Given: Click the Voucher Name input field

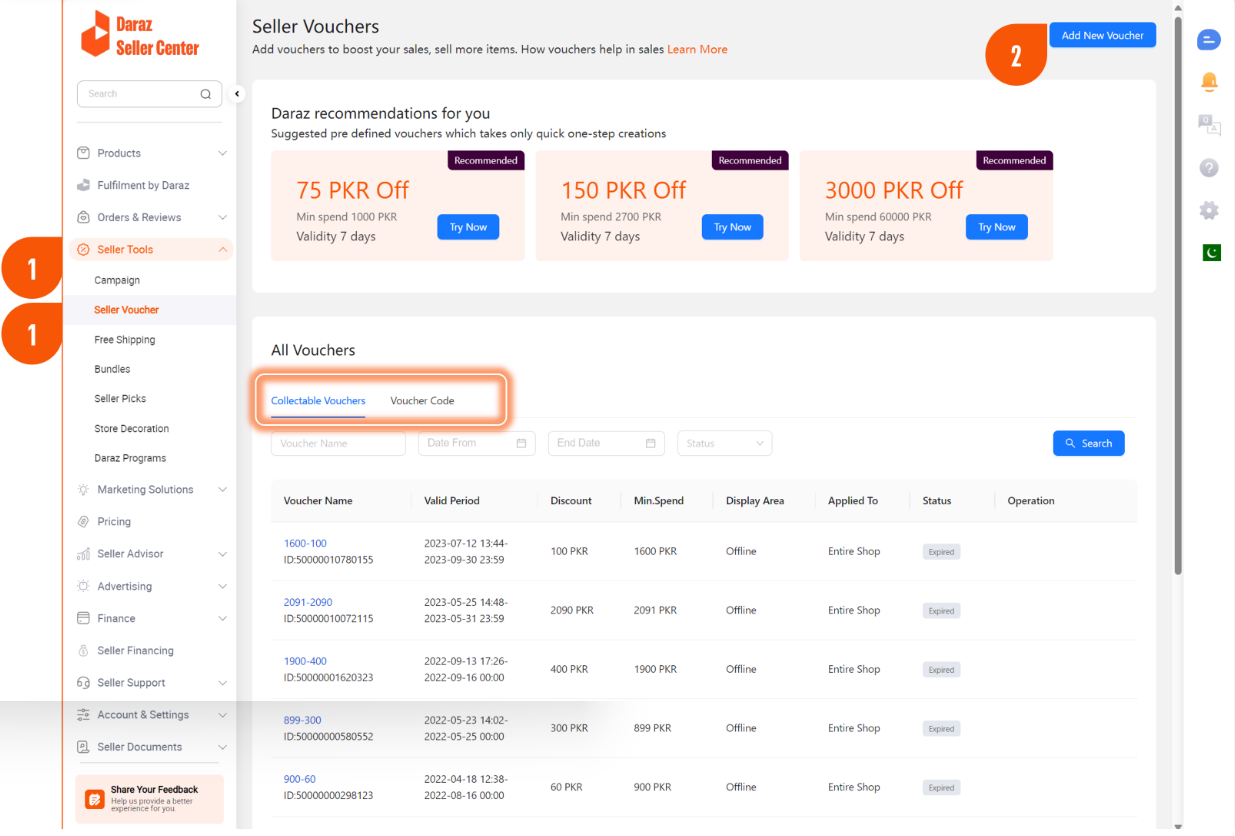Looking at the screenshot, I should [x=338, y=443].
